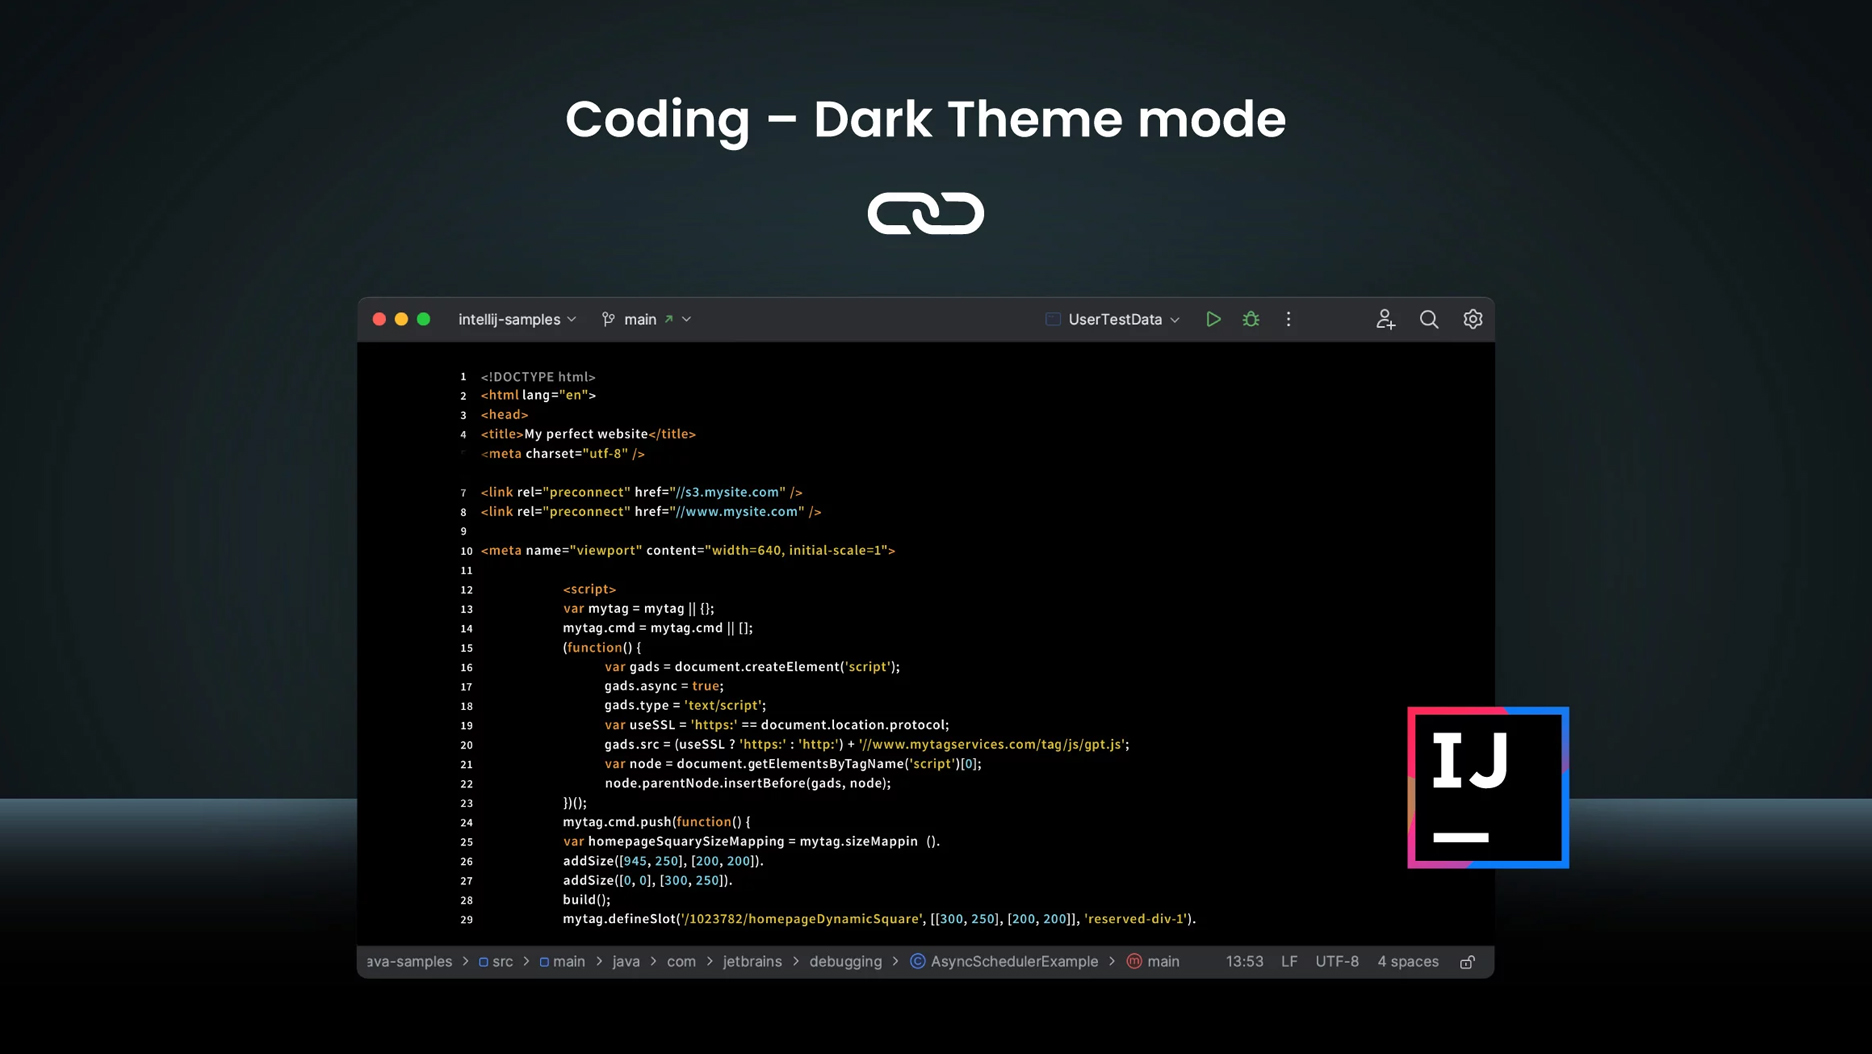Screen dimensions: 1872x1054
Task: Click the 13:53 line column indicator
Action: click(x=1245, y=961)
